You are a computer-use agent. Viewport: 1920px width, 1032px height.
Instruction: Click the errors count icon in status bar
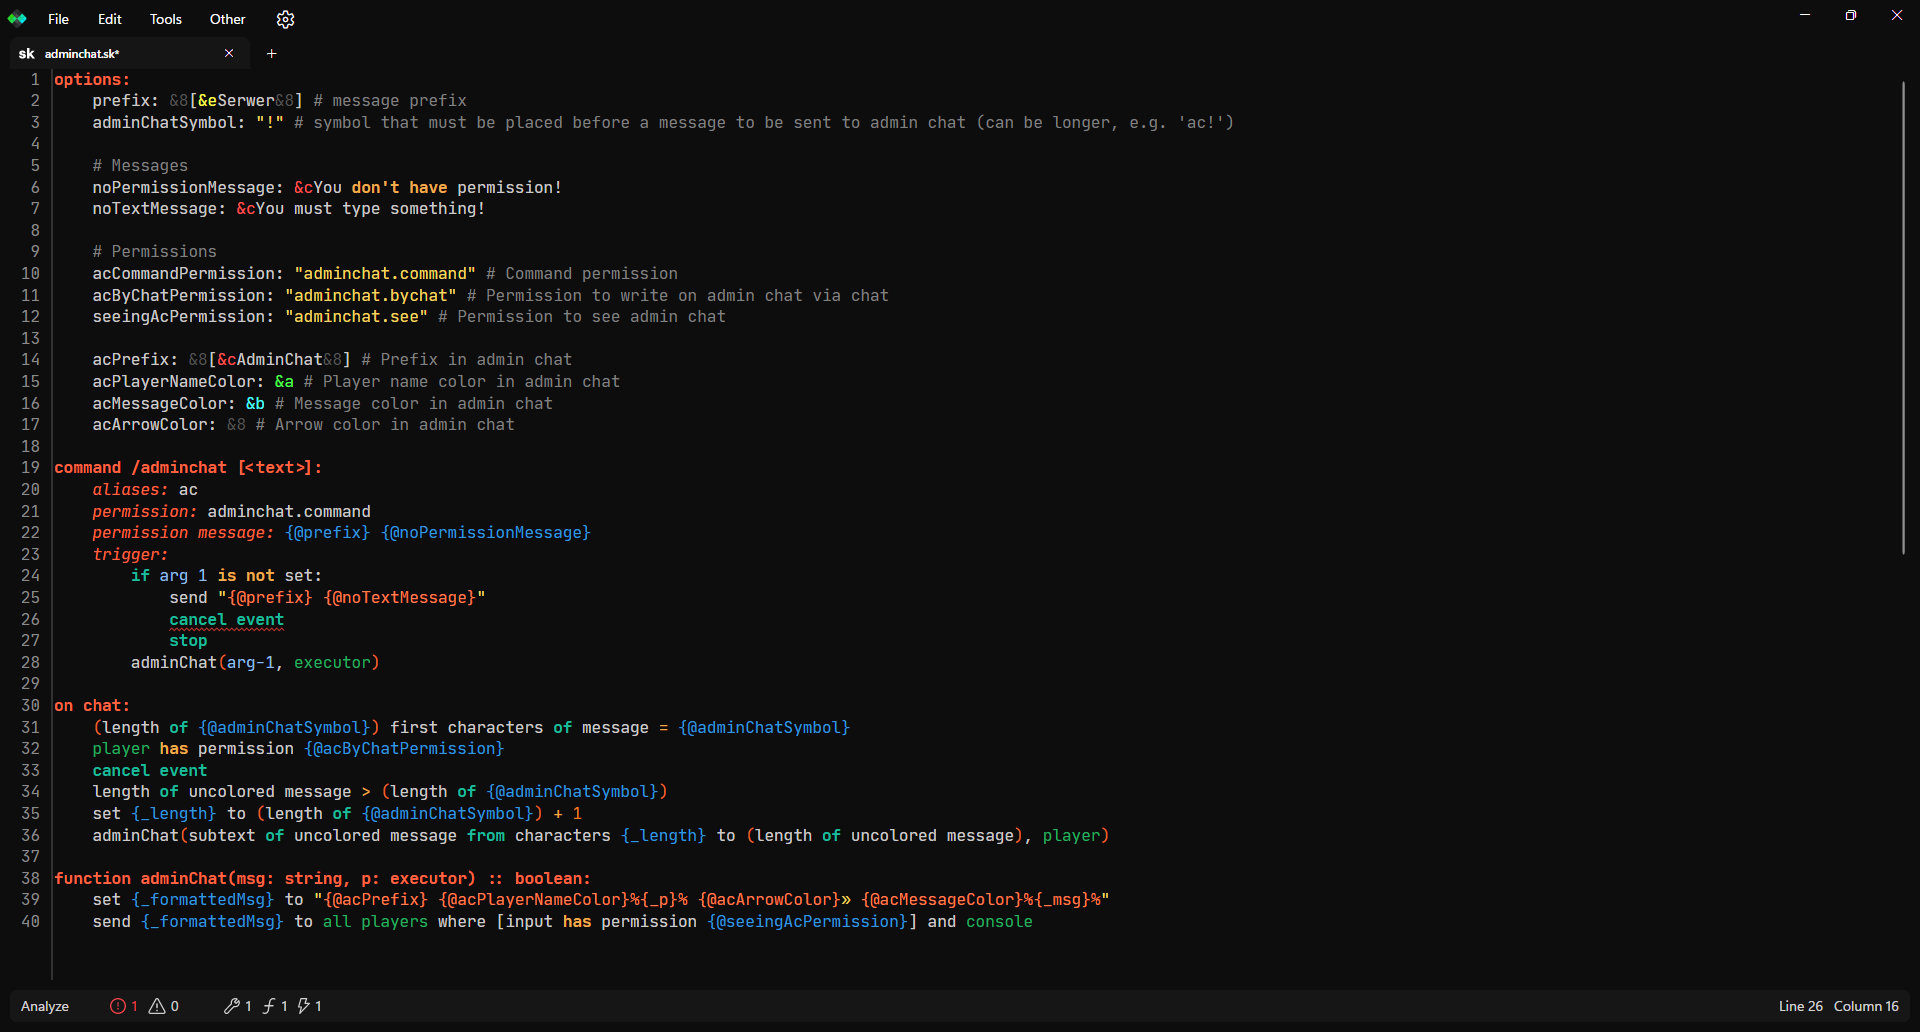point(118,1006)
